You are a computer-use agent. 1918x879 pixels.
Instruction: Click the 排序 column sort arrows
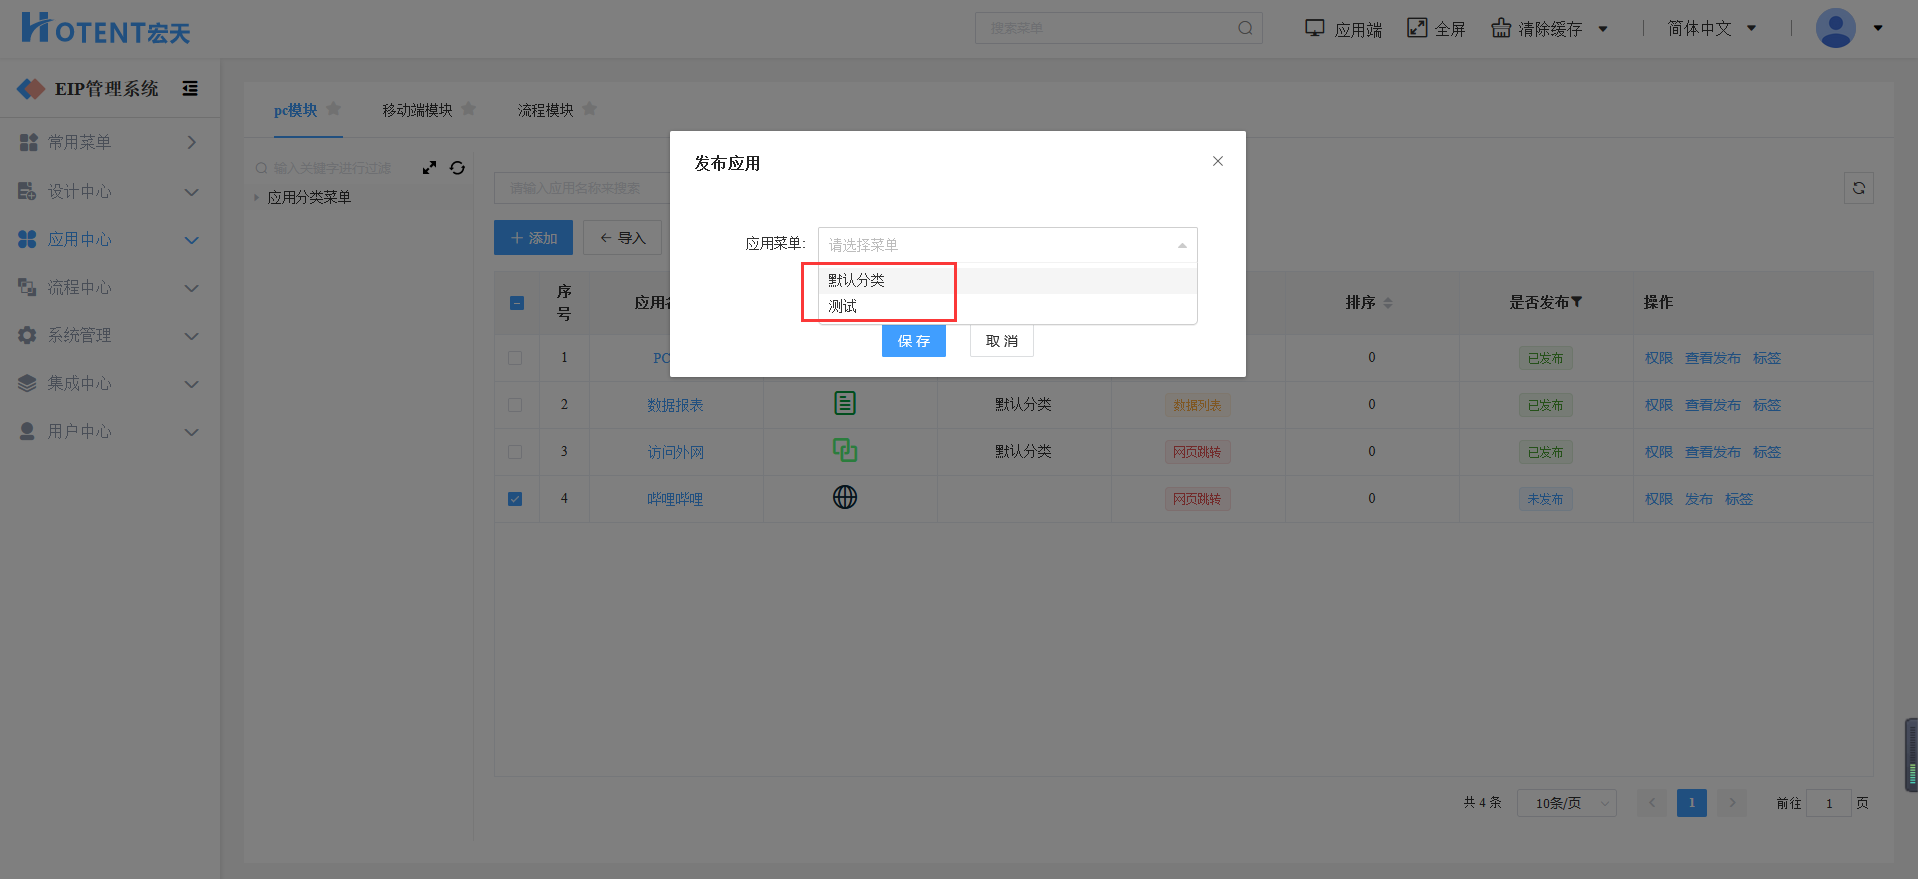1388,303
